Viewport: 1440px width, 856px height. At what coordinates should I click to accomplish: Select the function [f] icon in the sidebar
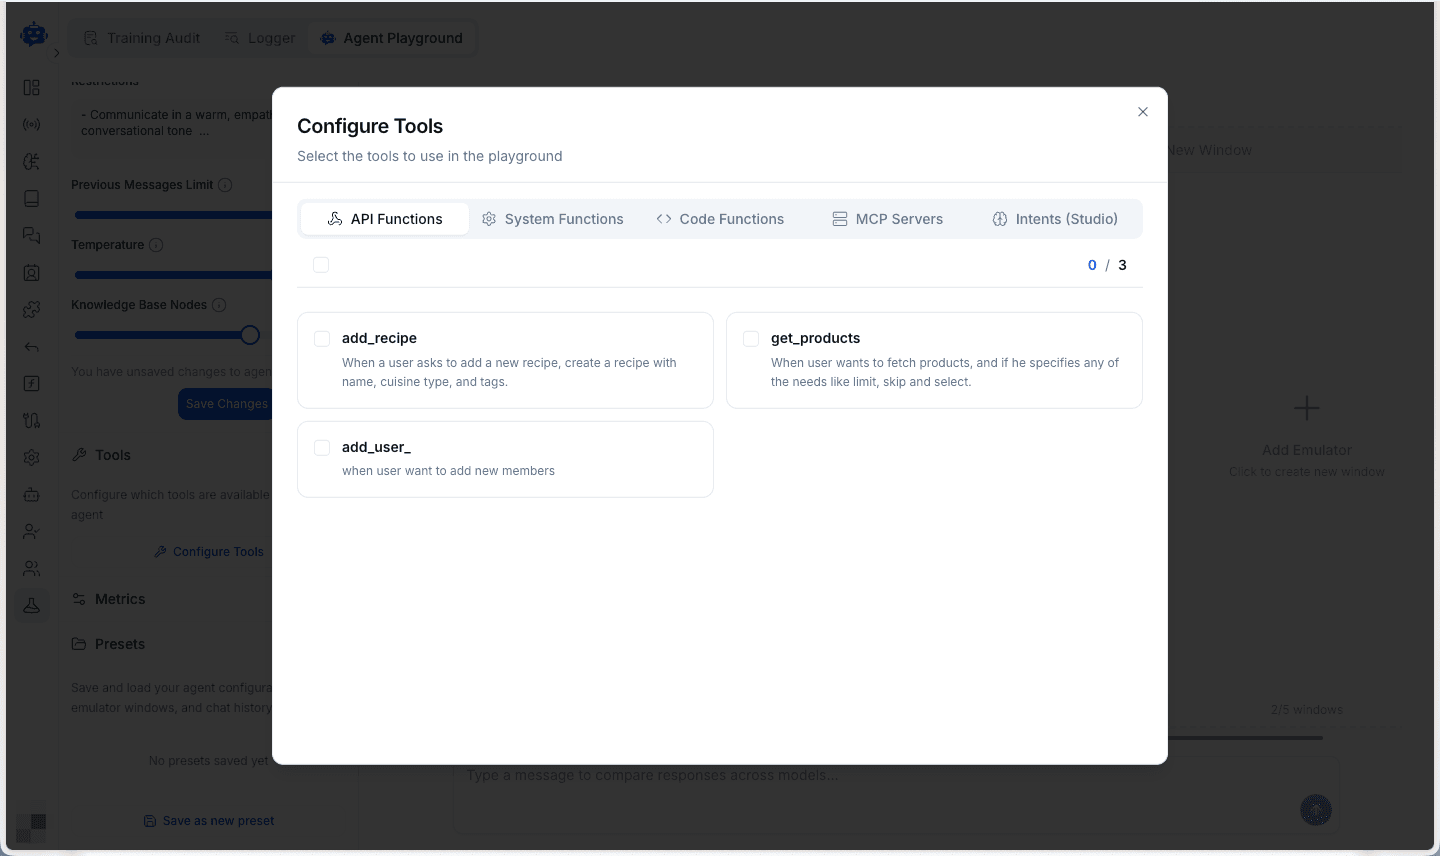(x=31, y=383)
